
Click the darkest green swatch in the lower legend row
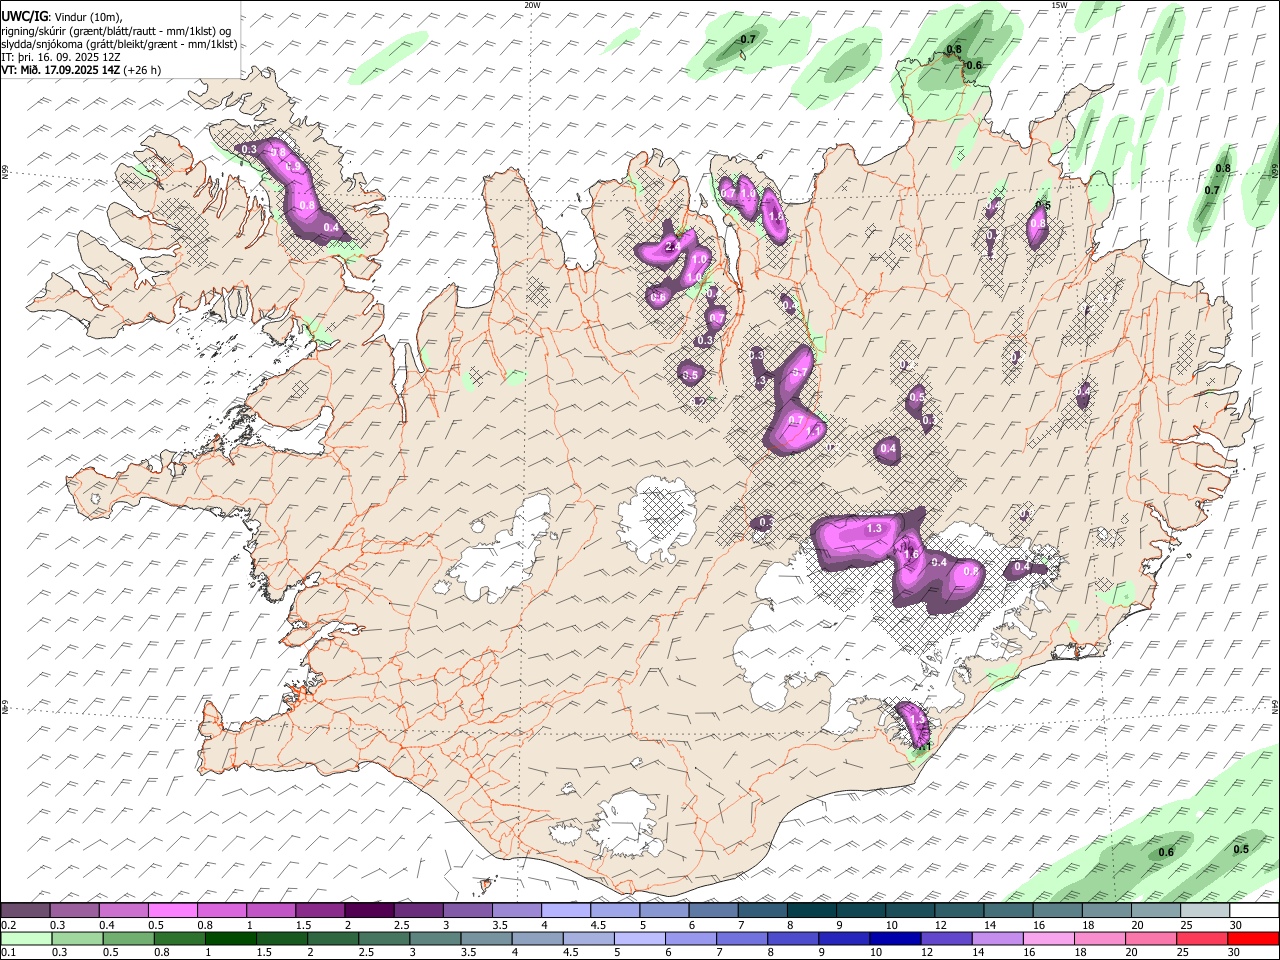click(230, 939)
